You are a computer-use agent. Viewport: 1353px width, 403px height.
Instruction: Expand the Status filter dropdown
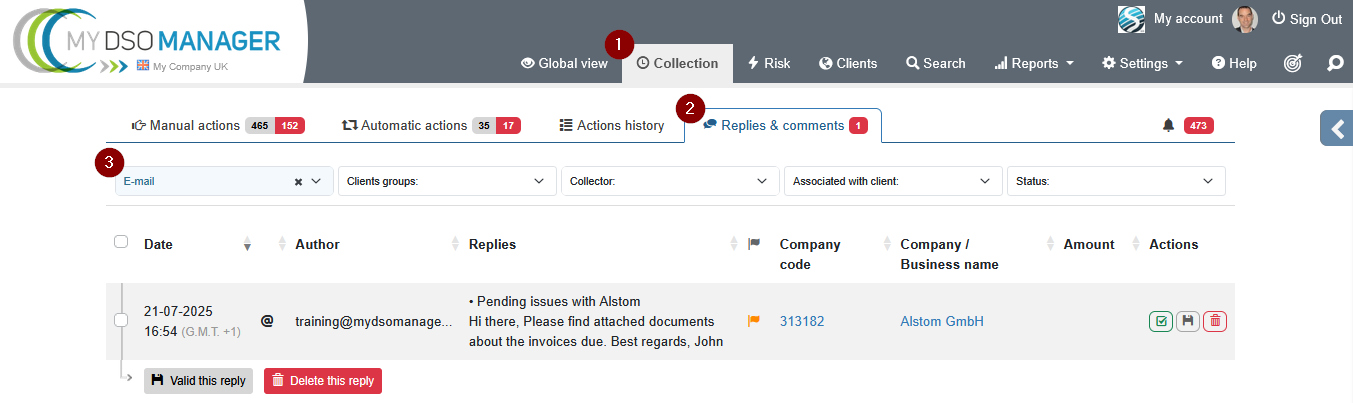pyautogui.click(x=1115, y=181)
